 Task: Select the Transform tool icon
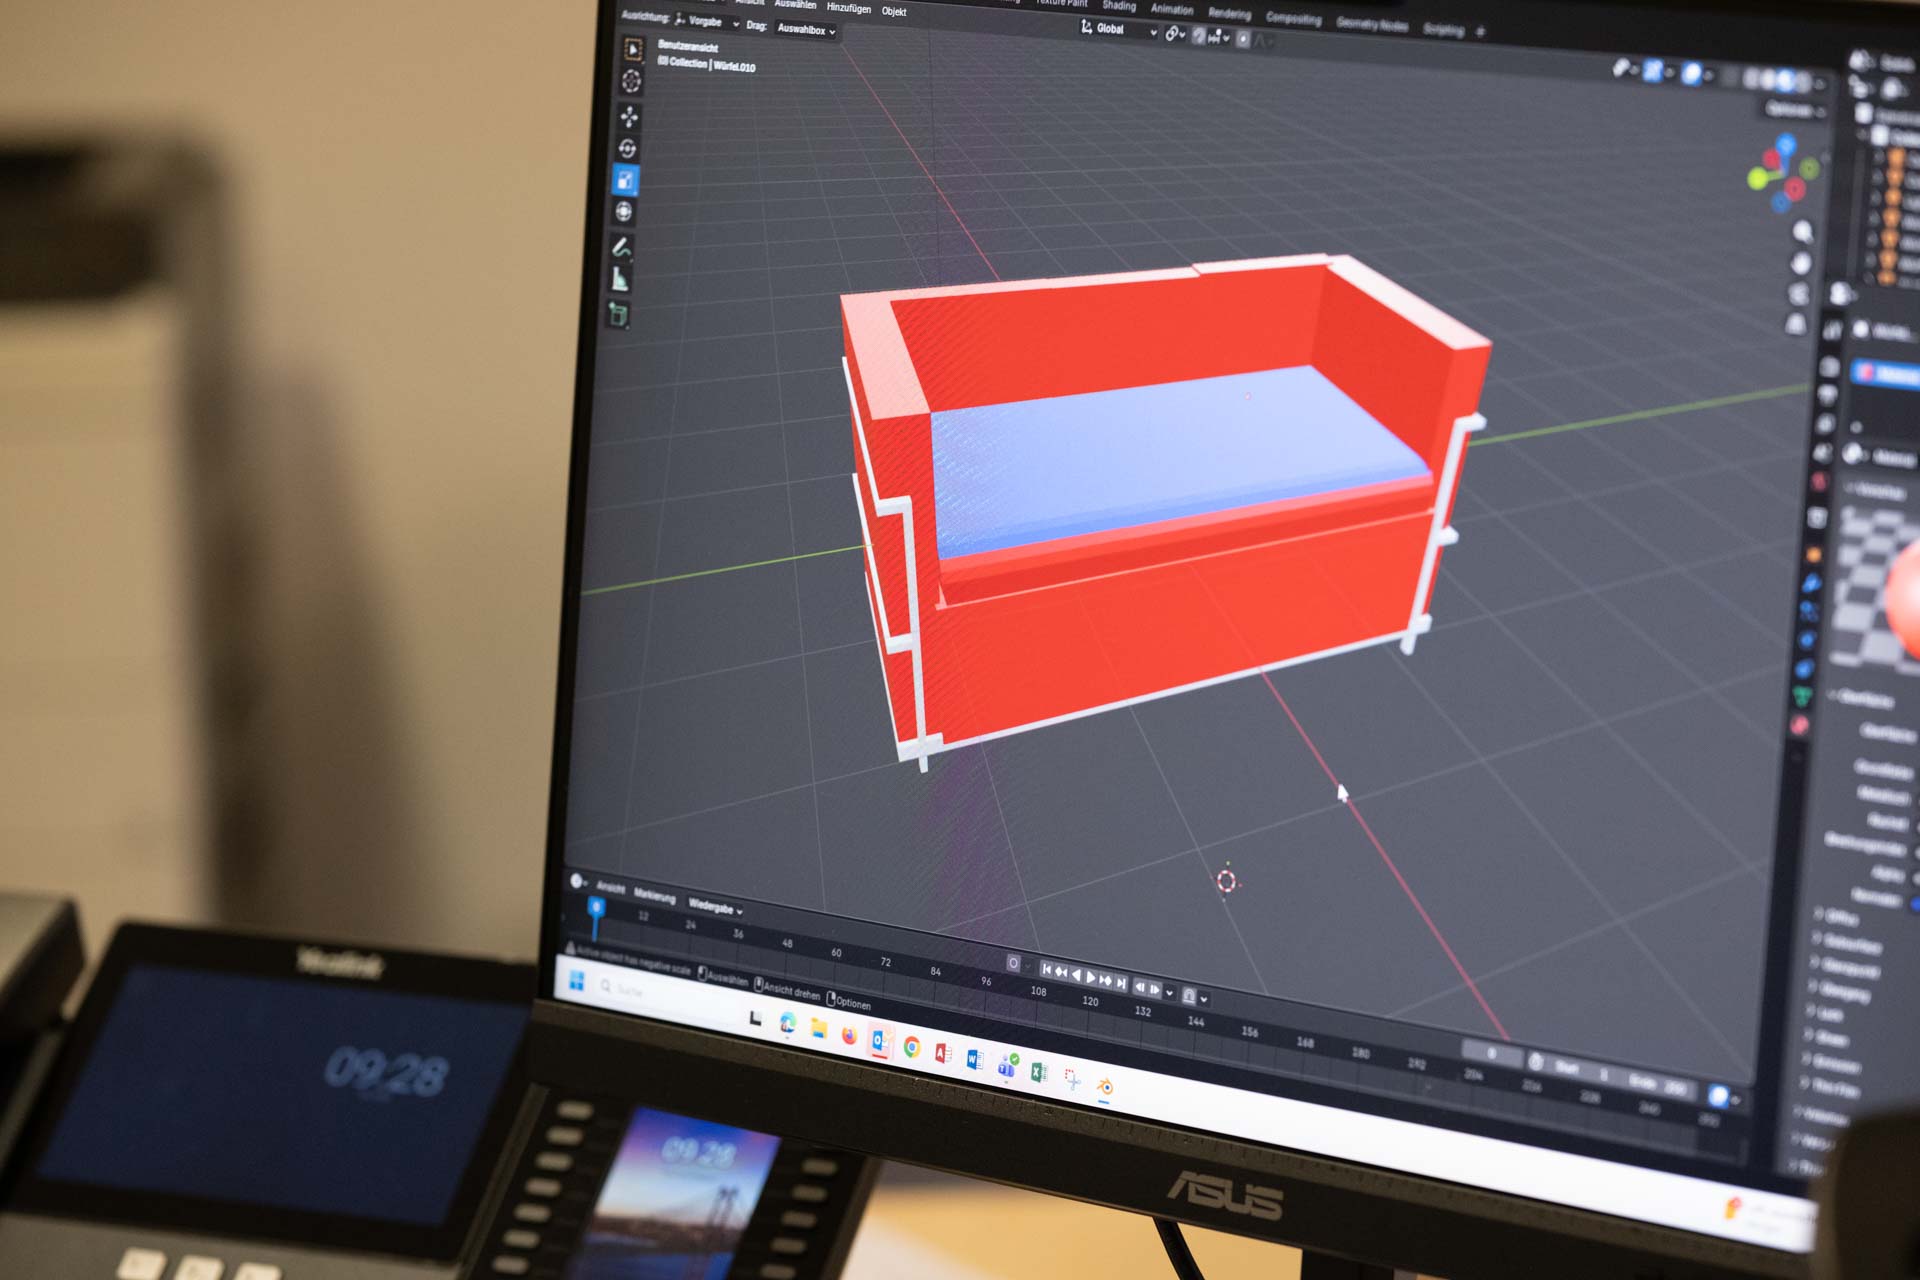click(624, 212)
